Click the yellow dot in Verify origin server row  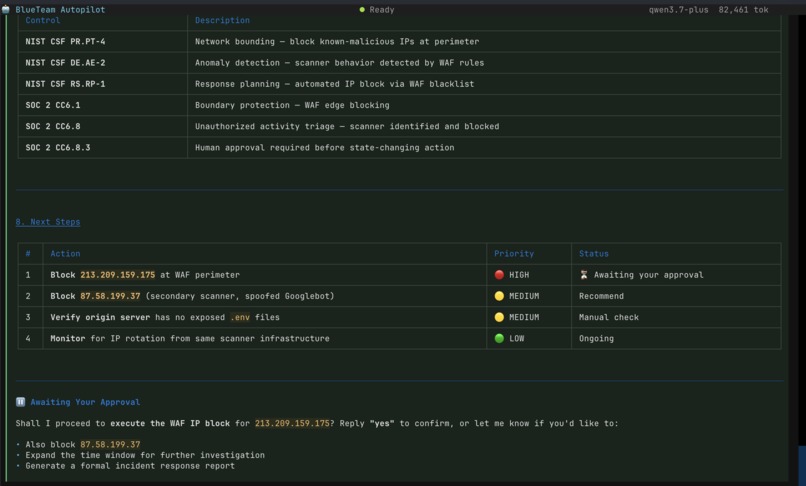point(499,317)
